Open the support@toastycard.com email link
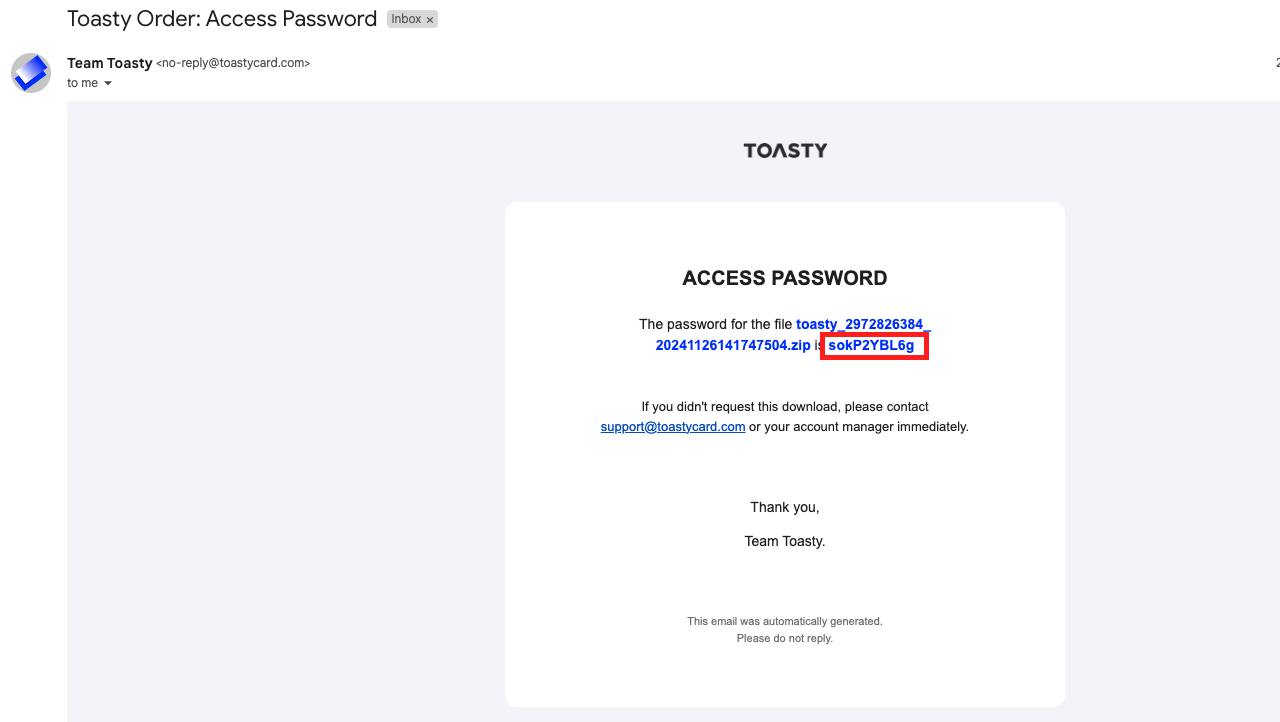The image size is (1280, 722). coord(673,427)
